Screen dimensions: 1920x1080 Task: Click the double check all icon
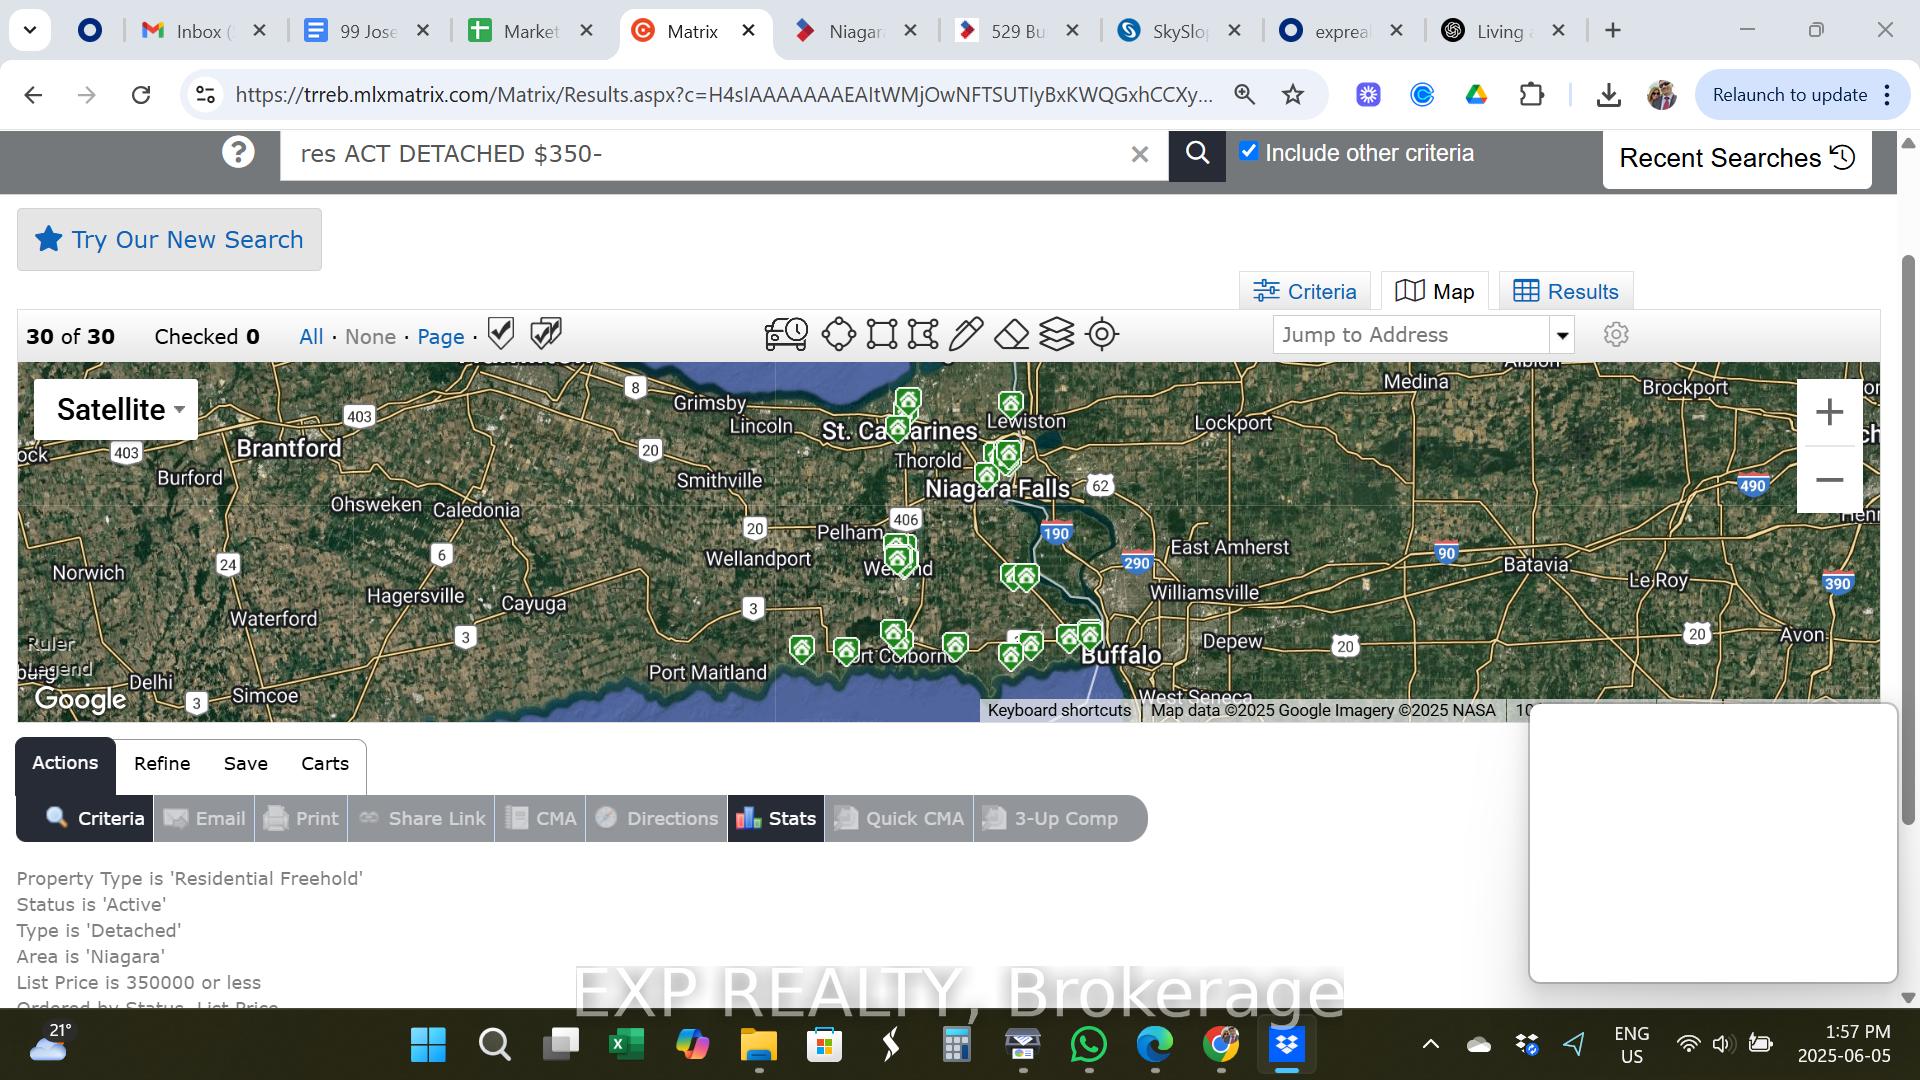coord(545,333)
